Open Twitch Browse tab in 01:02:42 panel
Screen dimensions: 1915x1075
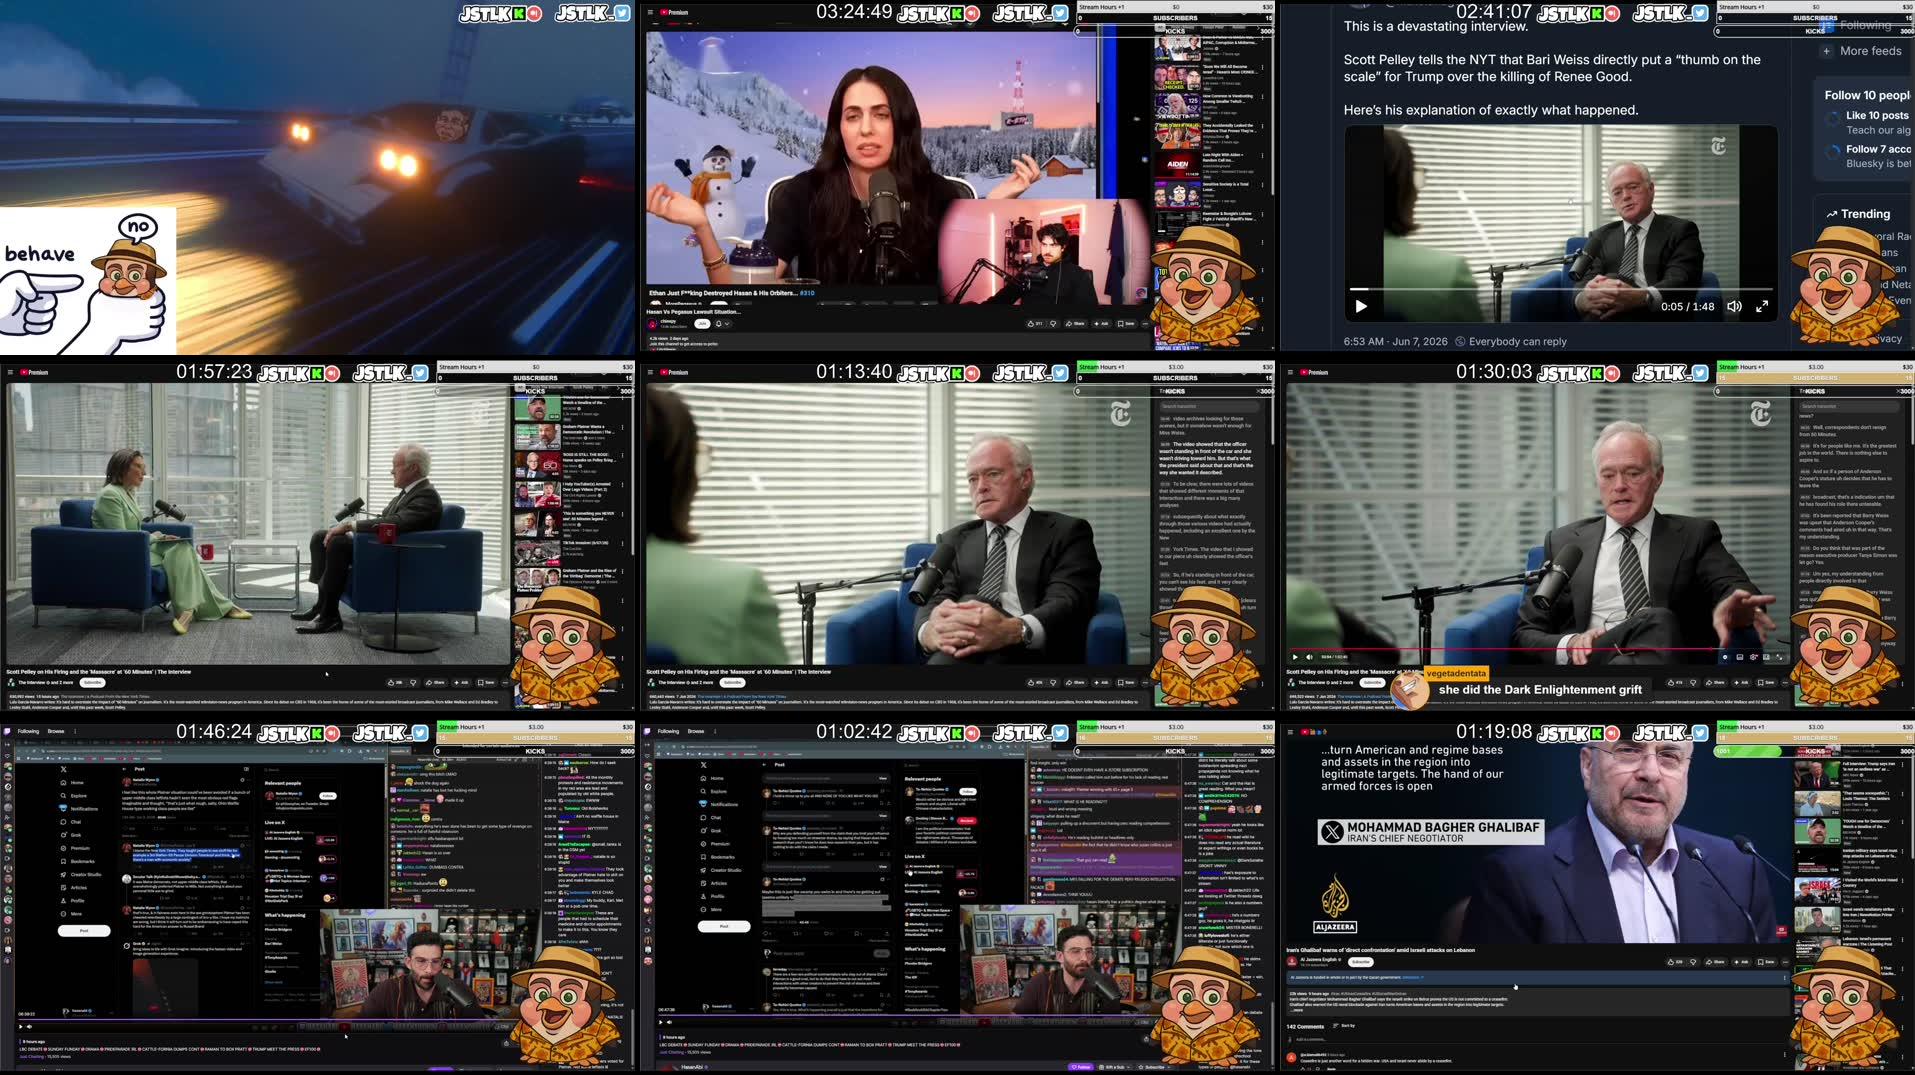coord(696,731)
